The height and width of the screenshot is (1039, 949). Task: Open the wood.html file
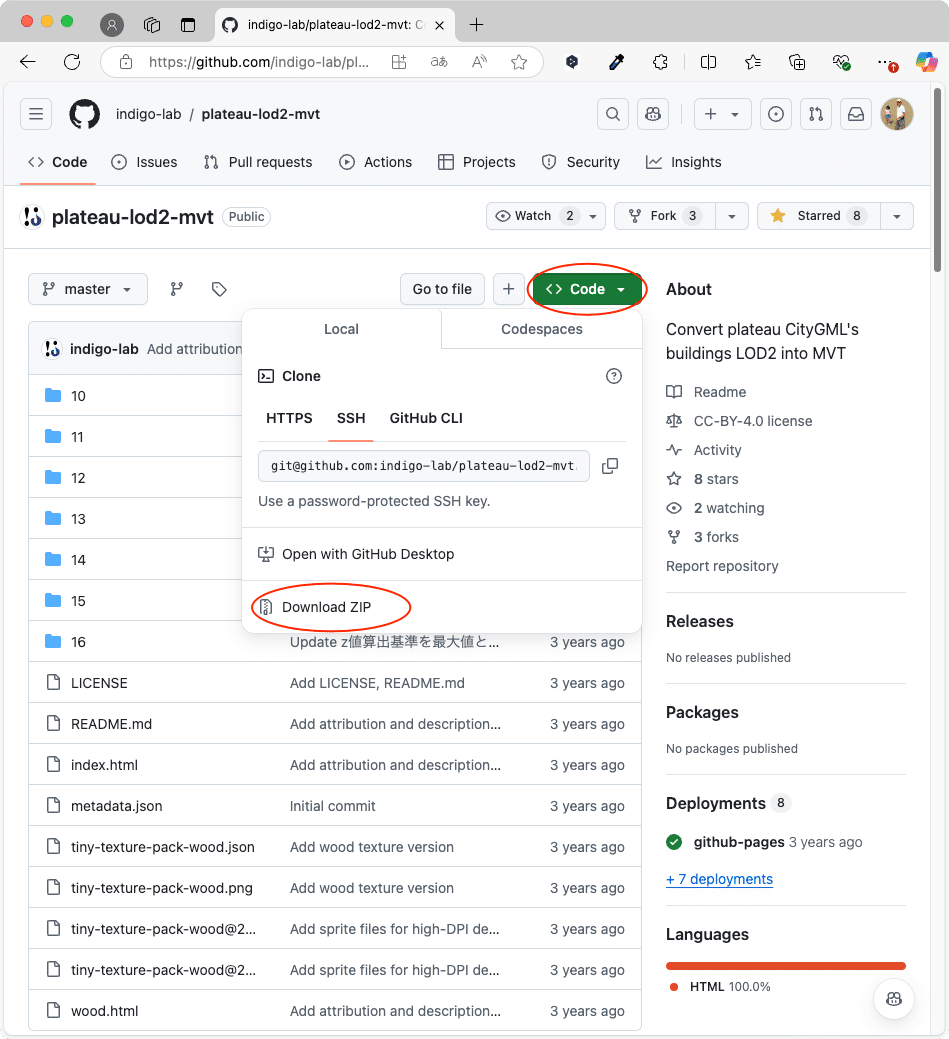(x=105, y=1011)
